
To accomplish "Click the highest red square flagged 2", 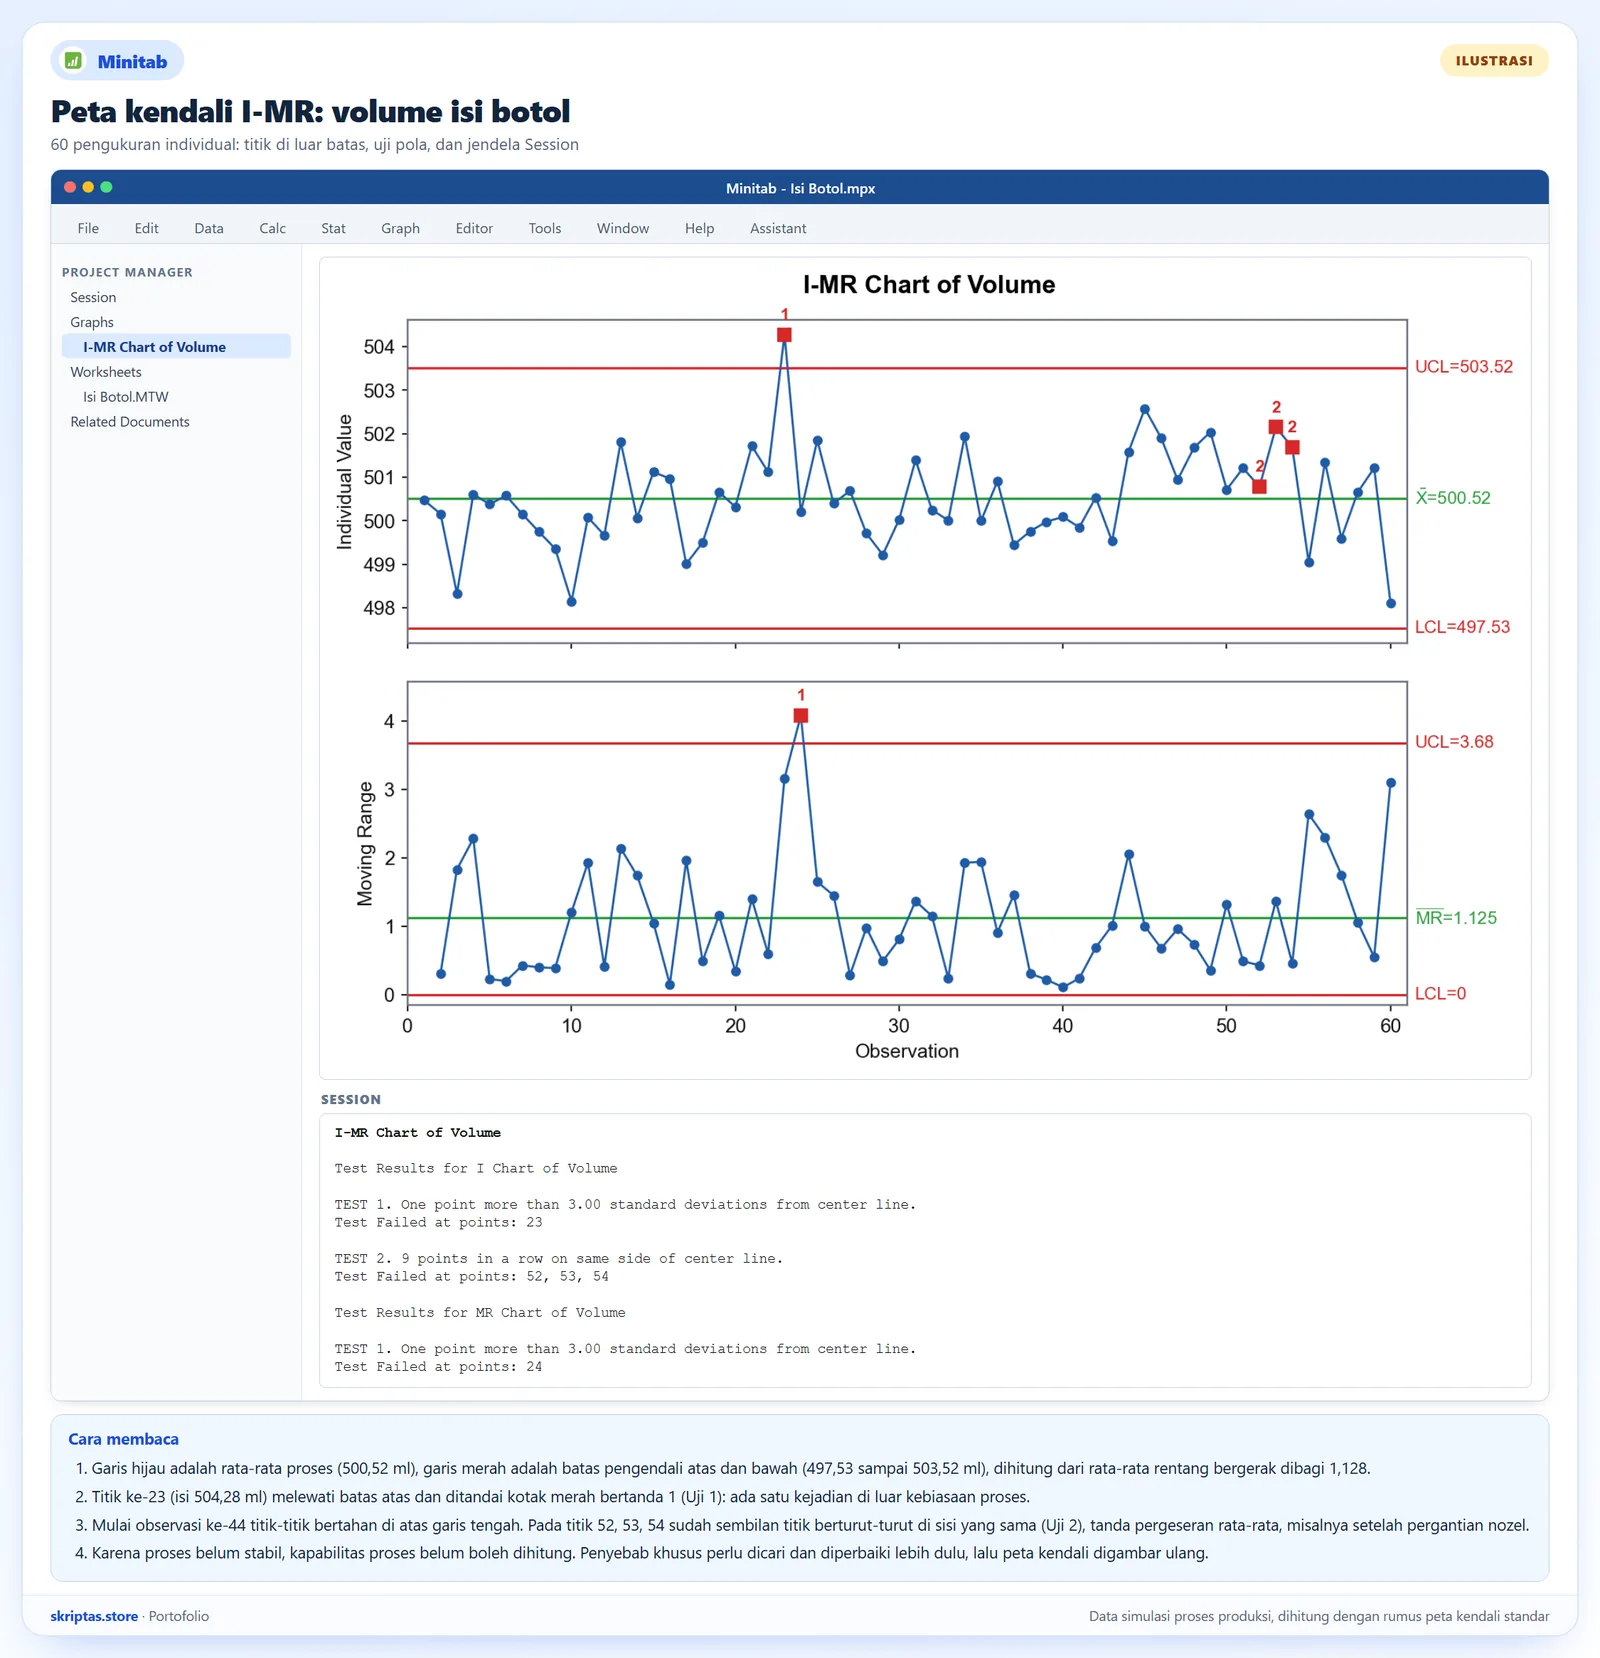I will [x=1276, y=427].
